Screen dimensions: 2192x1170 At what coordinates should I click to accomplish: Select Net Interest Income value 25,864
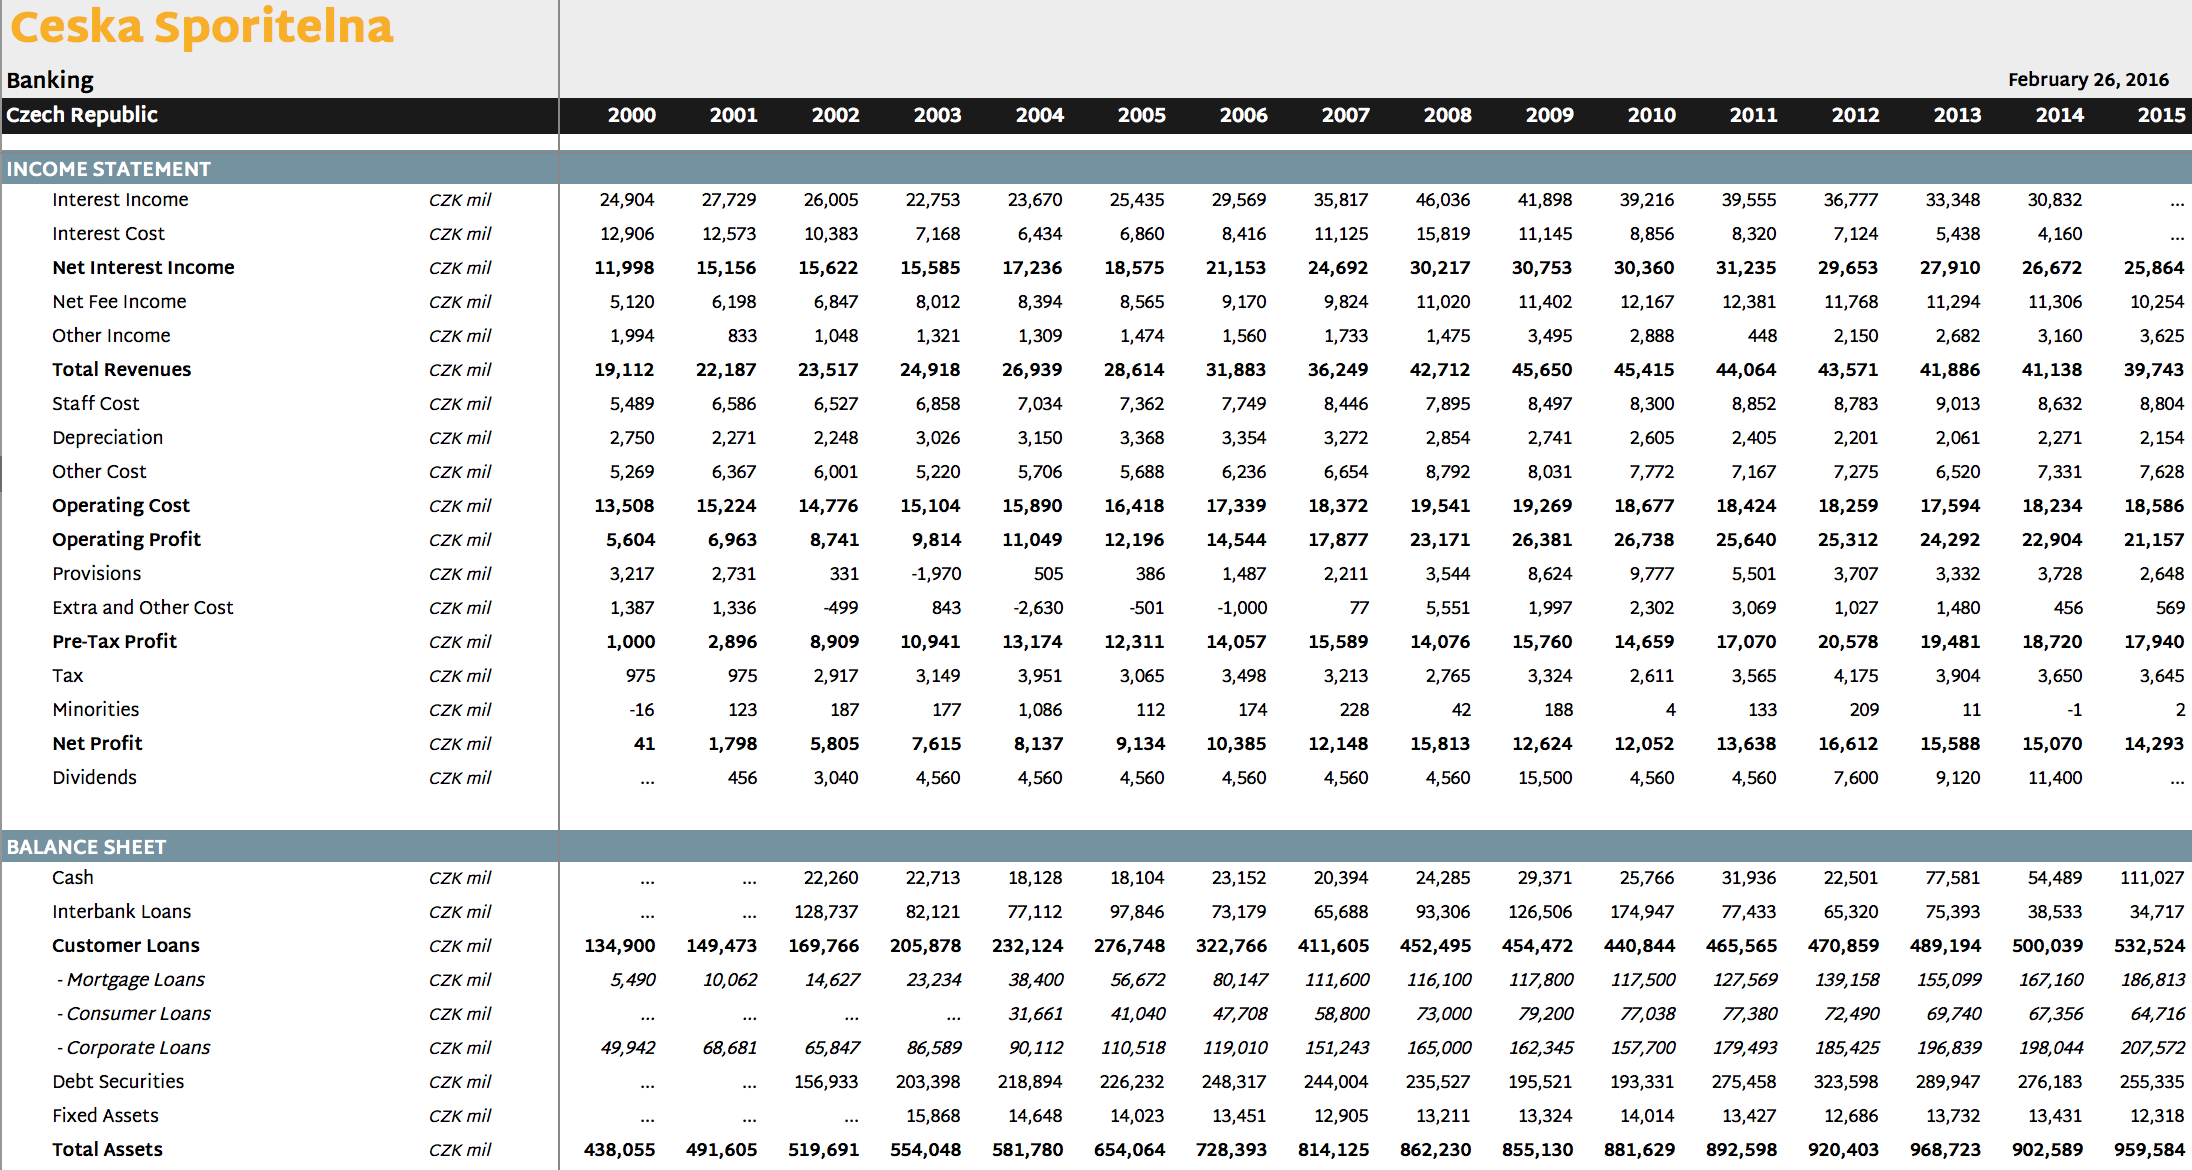point(2154,268)
